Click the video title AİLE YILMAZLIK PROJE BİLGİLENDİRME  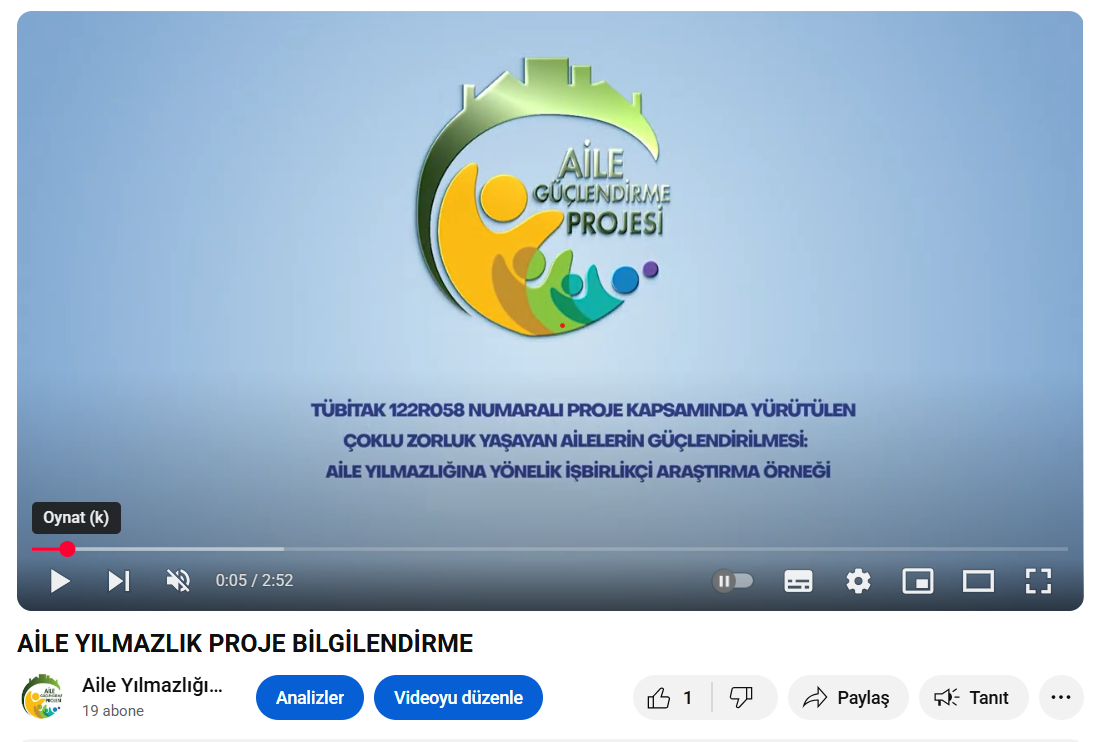245,644
